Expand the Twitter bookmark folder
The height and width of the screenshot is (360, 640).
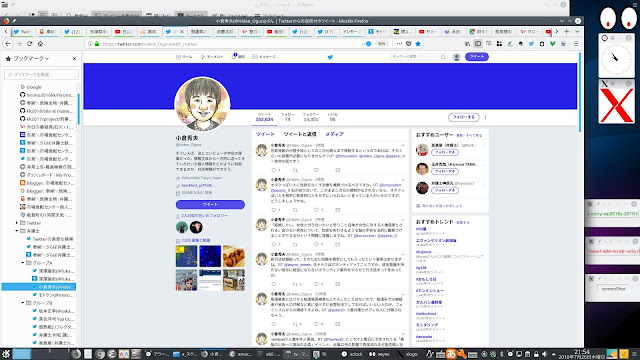(17, 223)
